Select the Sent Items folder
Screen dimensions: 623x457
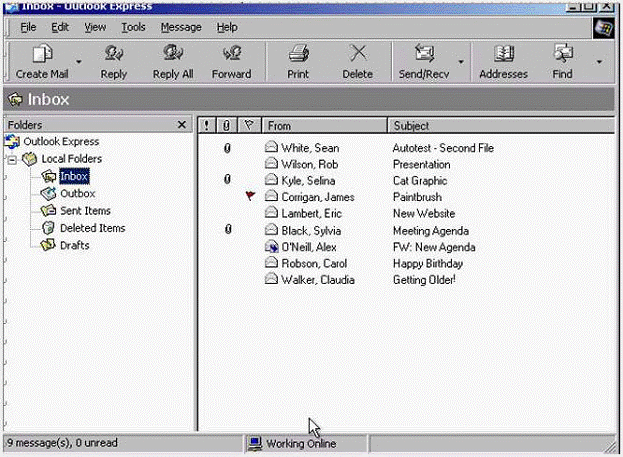tap(84, 211)
